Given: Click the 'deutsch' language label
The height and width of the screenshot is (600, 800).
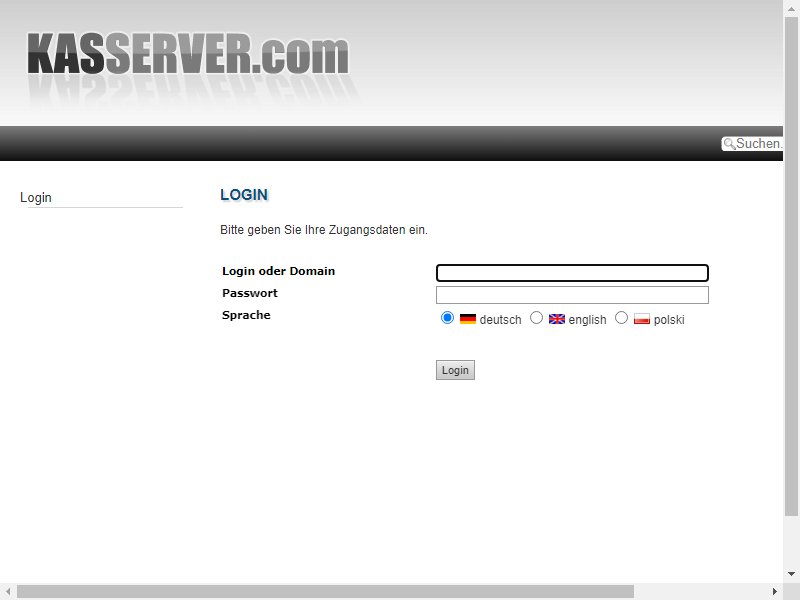Looking at the screenshot, I should 501,320.
